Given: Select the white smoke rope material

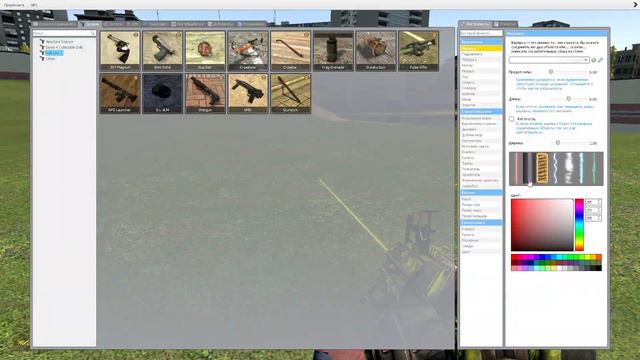Looking at the screenshot, I should (568, 168).
